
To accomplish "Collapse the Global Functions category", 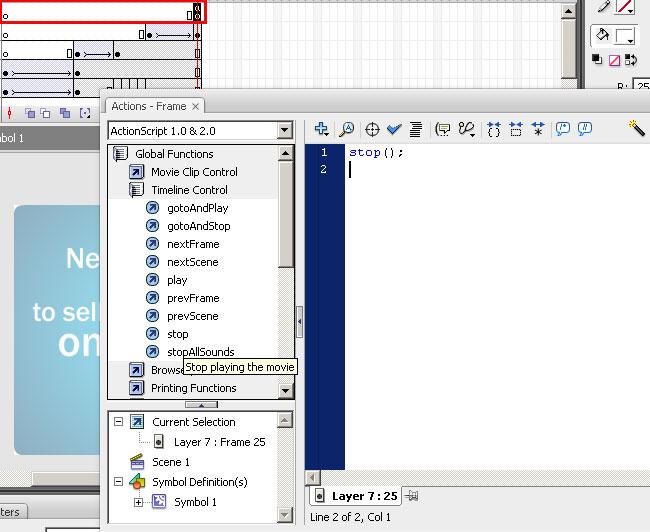I will pyautogui.click(x=120, y=154).
